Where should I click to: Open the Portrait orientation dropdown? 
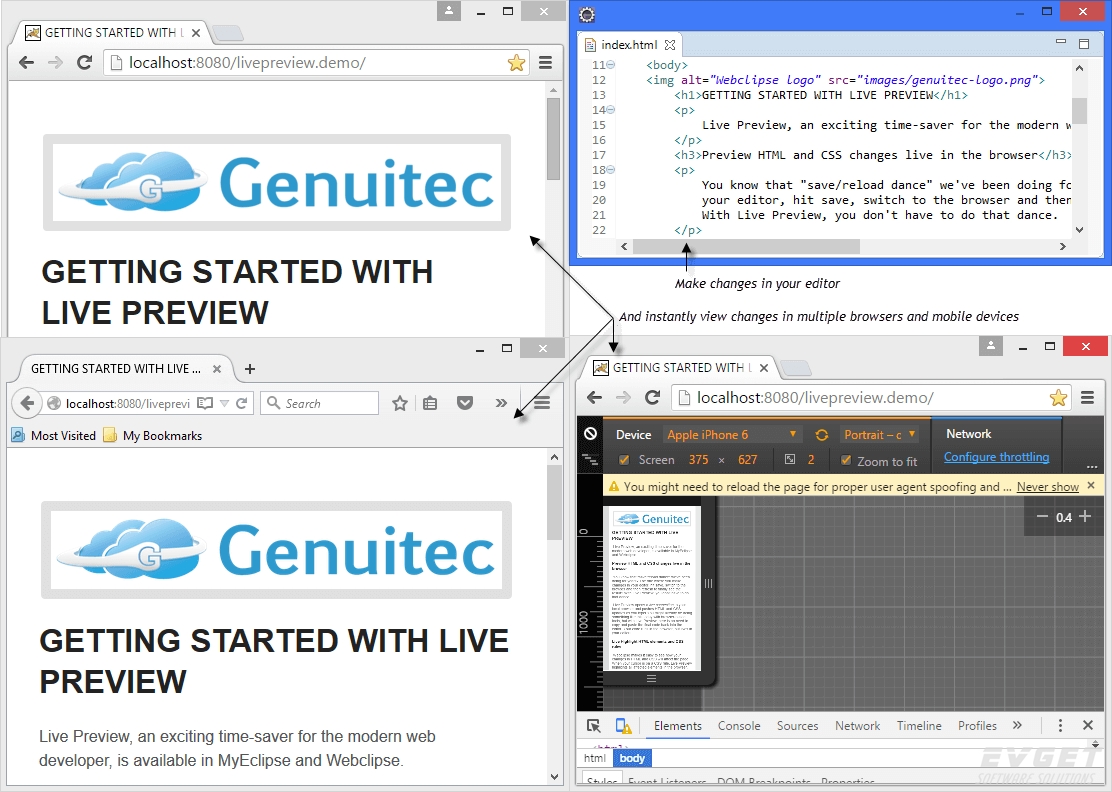click(879, 435)
